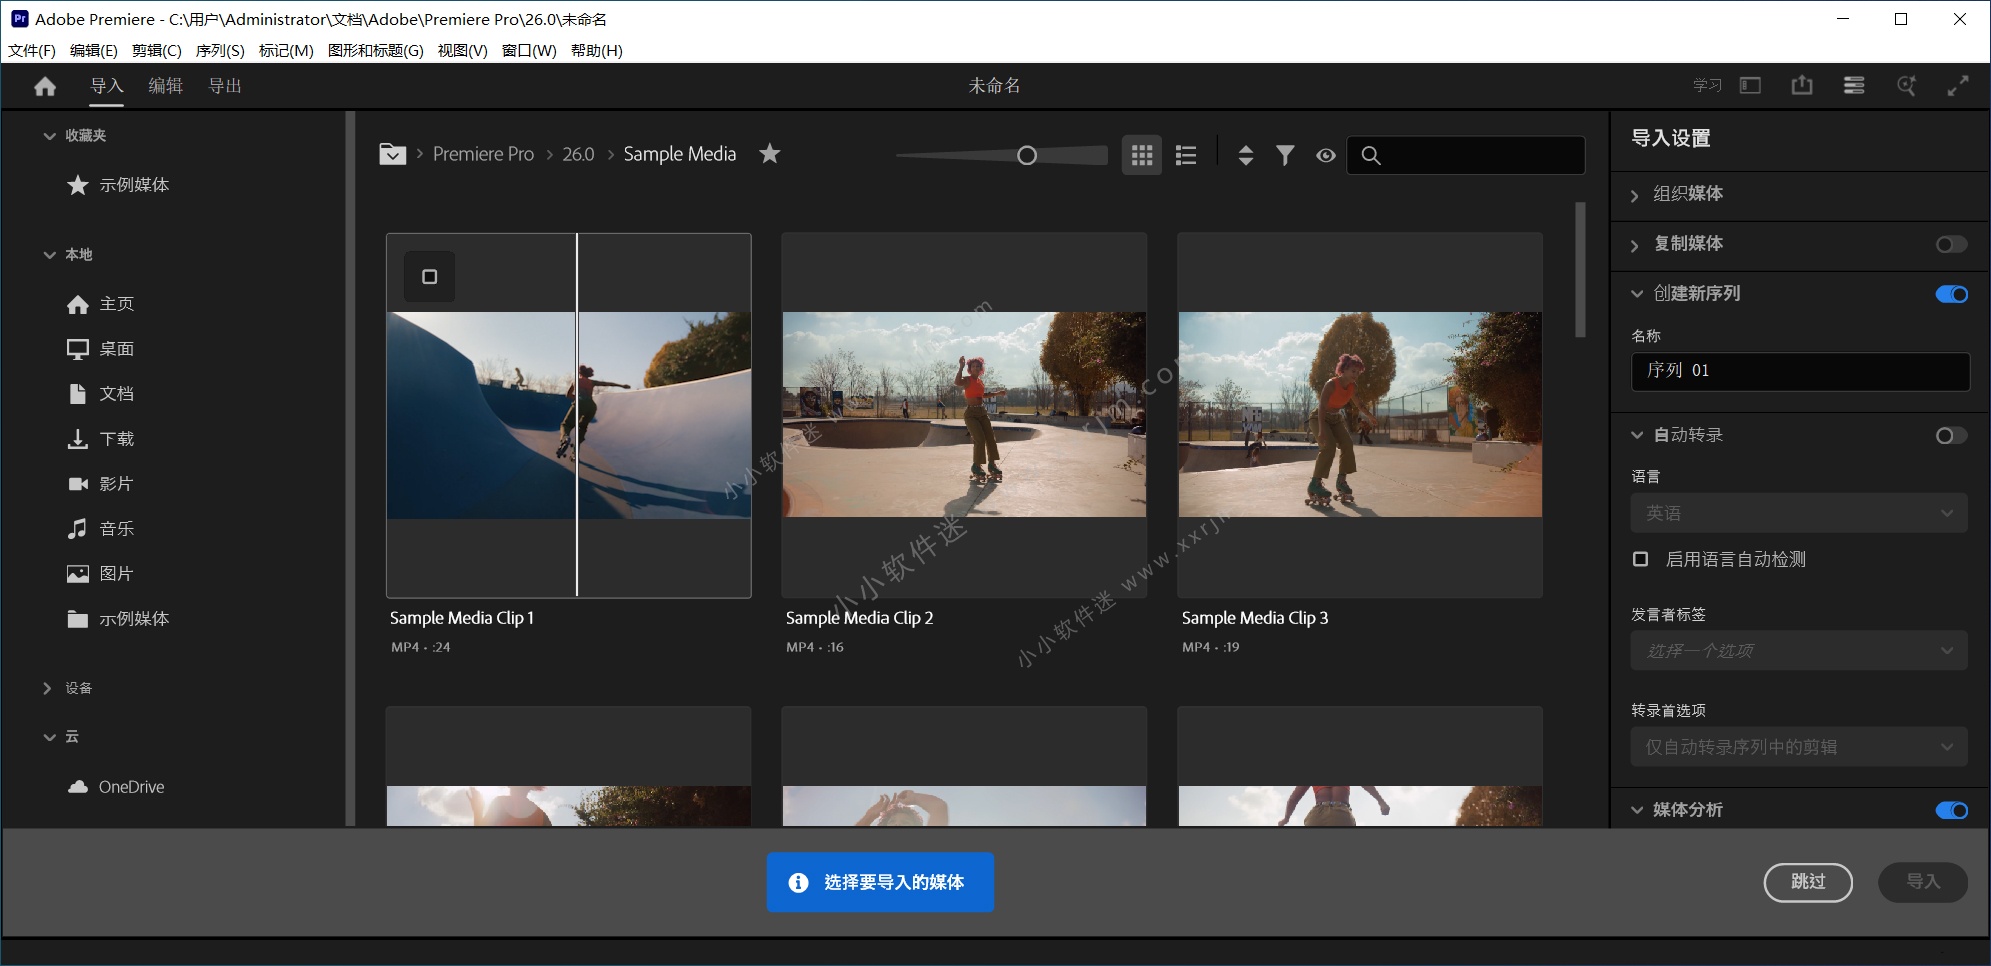
Task: Click the Home icon in header
Action: point(45,87)
